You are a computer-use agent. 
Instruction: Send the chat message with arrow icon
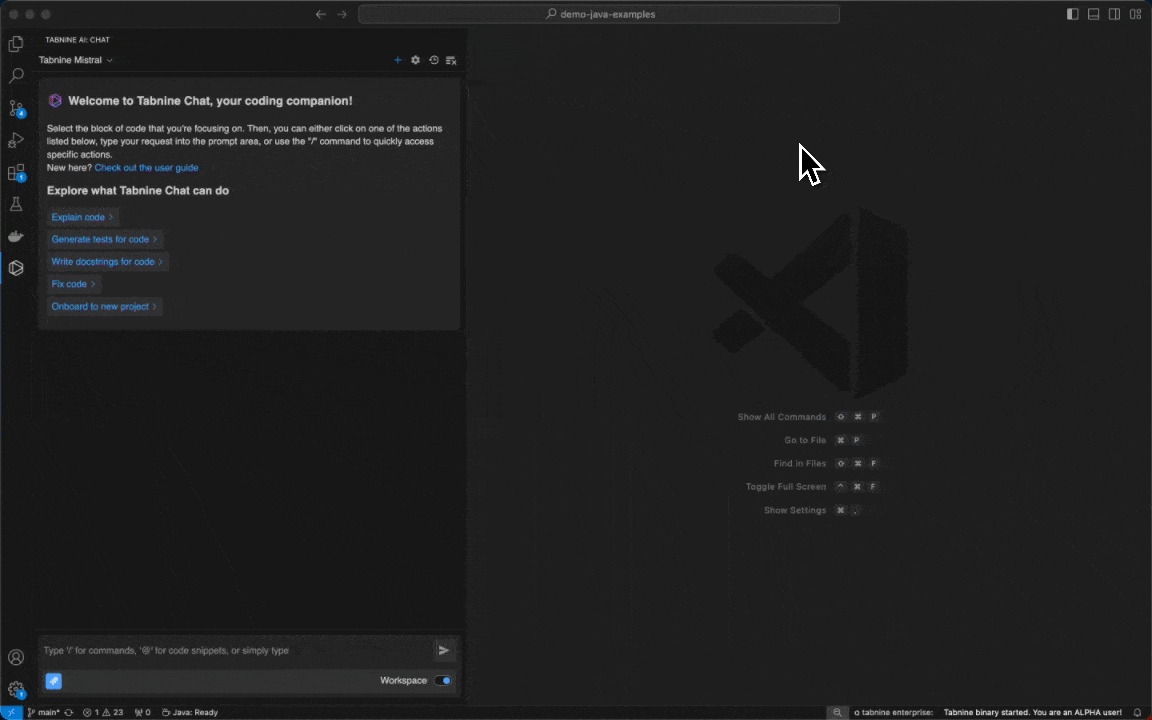(x=444, y=650)
